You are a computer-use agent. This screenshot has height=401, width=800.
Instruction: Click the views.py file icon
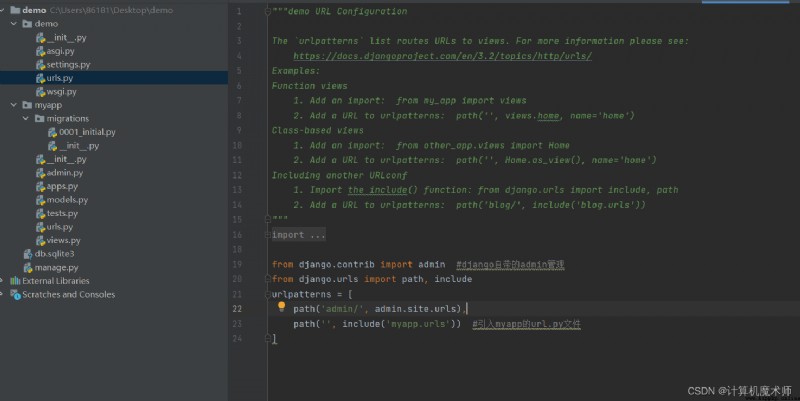40,240
